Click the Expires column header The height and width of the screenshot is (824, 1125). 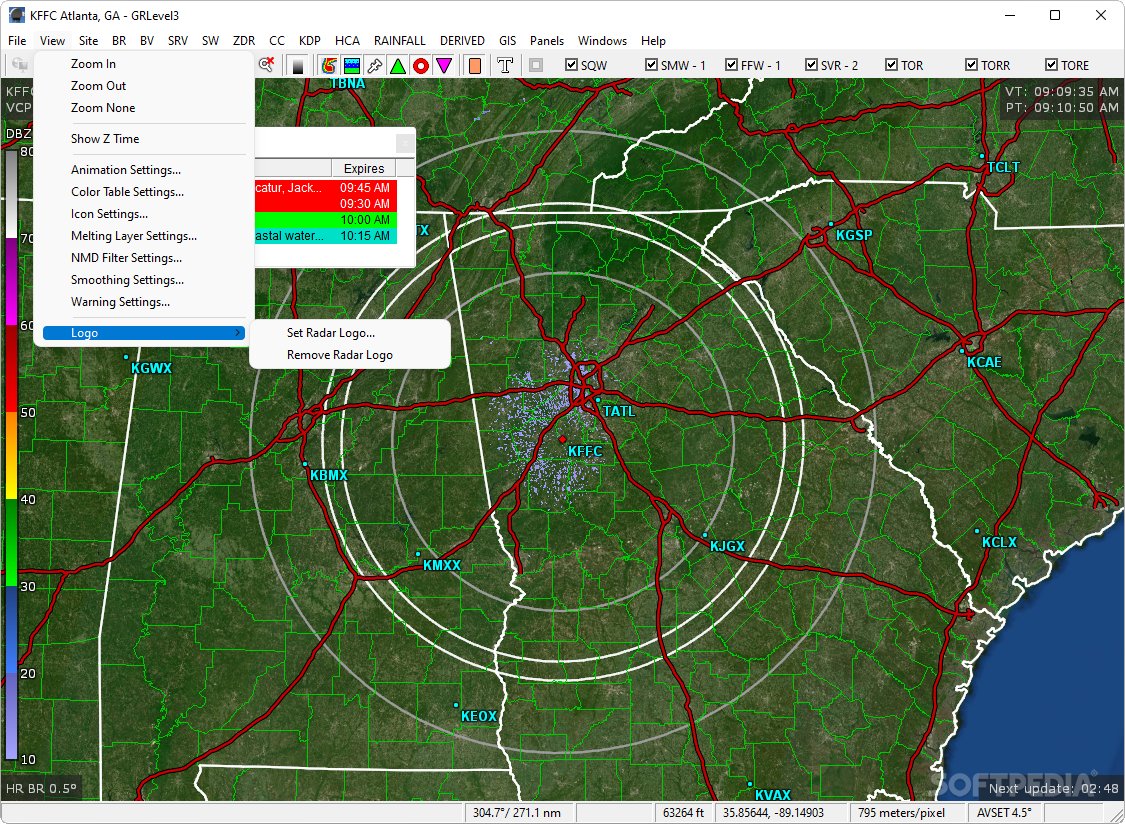pos(364,169)
